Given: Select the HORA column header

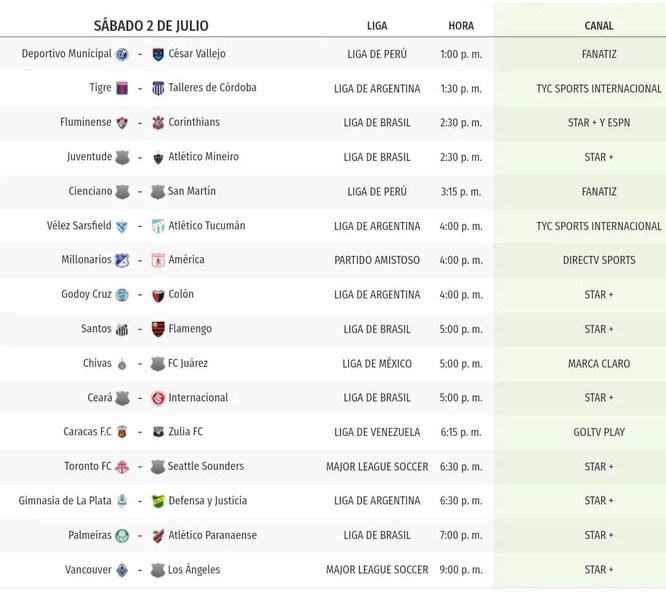Looking at the screenshot, I should click(x=461, y=26).
